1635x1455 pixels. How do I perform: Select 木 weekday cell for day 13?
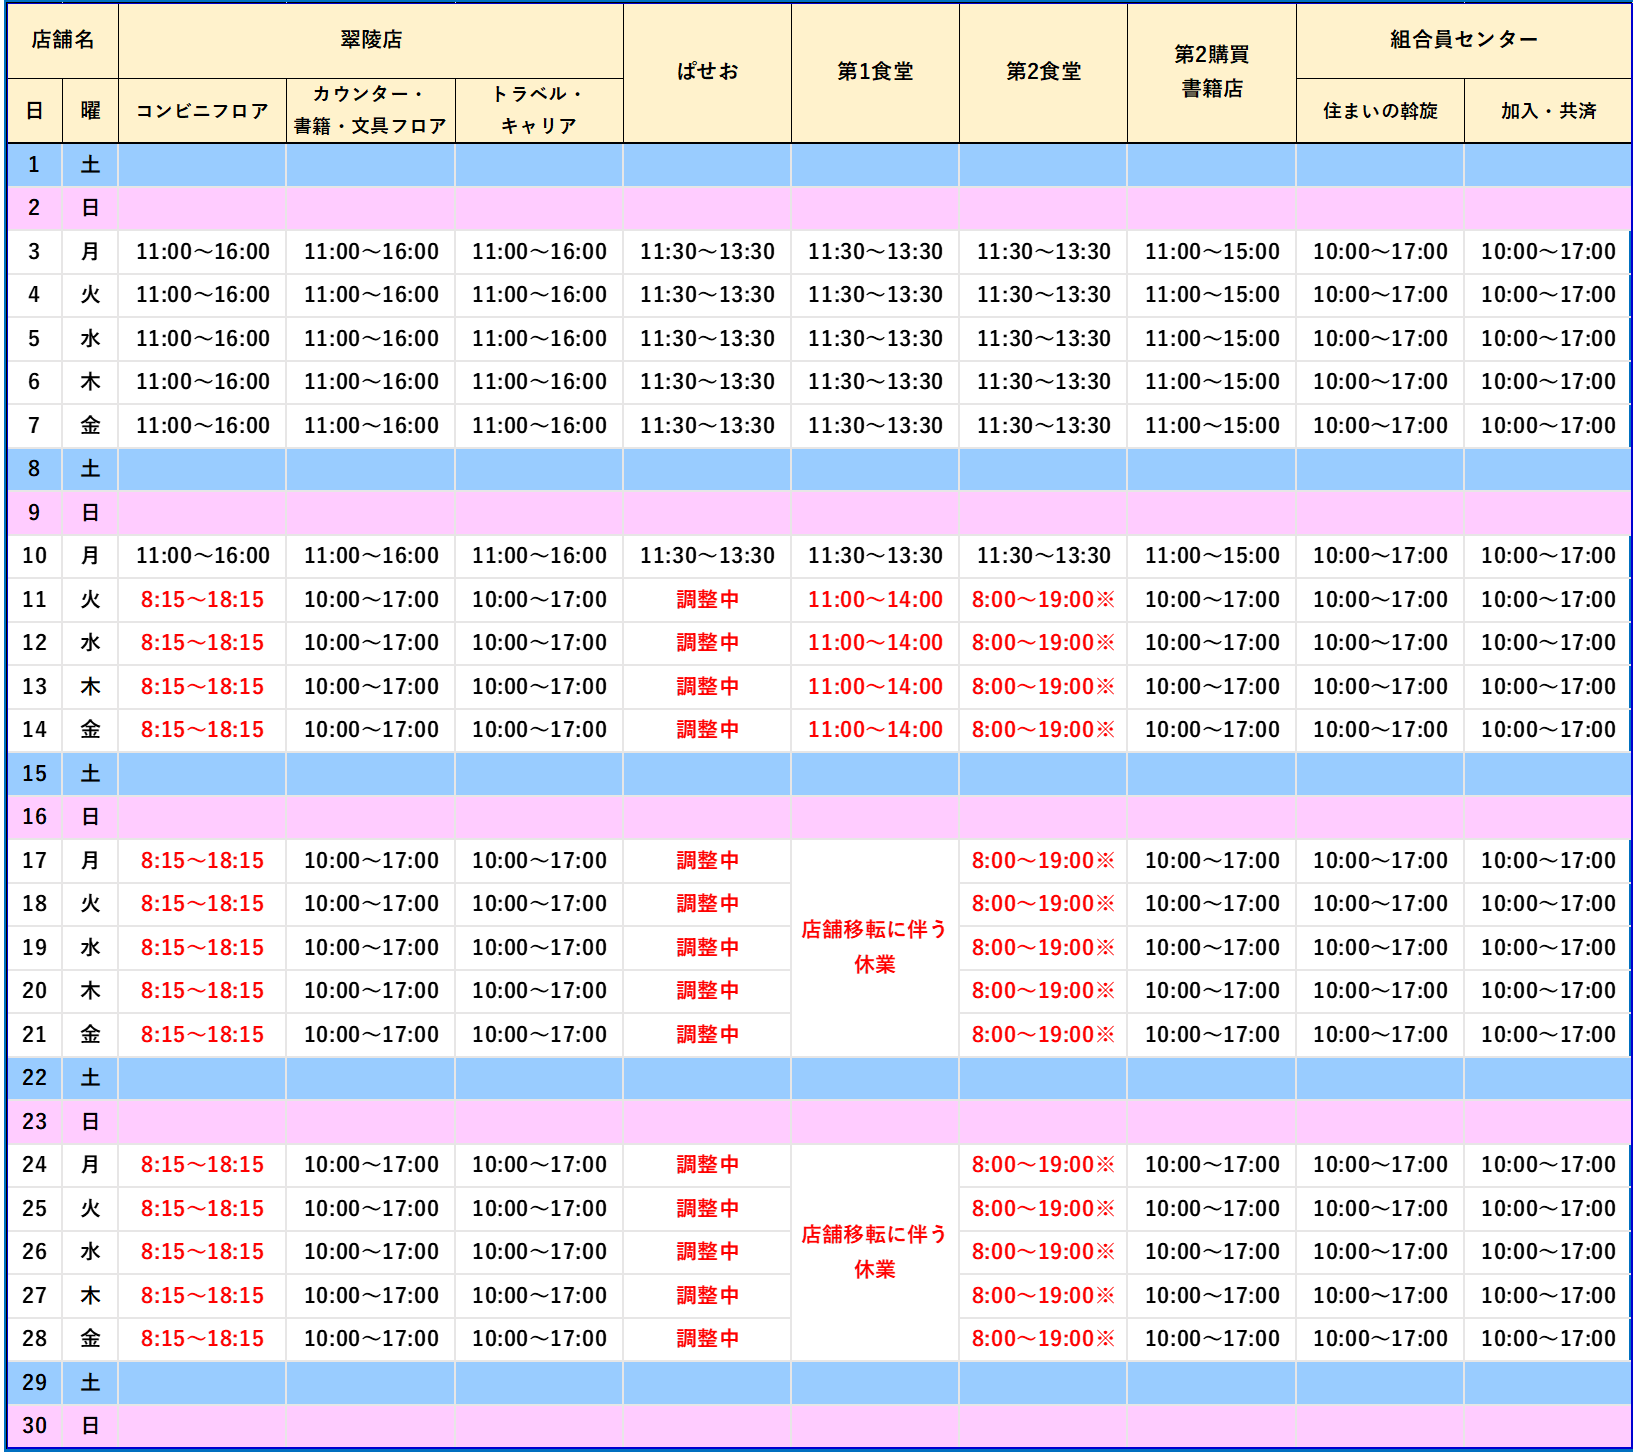(90, 687)
